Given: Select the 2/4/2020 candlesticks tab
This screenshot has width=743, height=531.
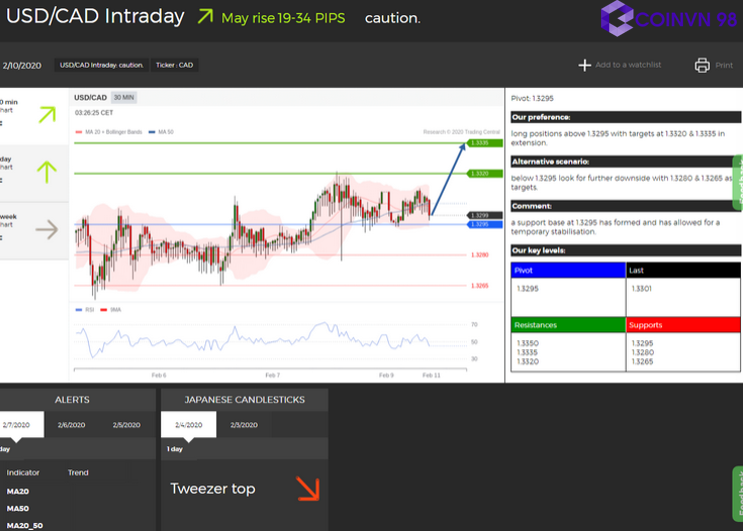Looking at the screenshot, I should (189, 425).
